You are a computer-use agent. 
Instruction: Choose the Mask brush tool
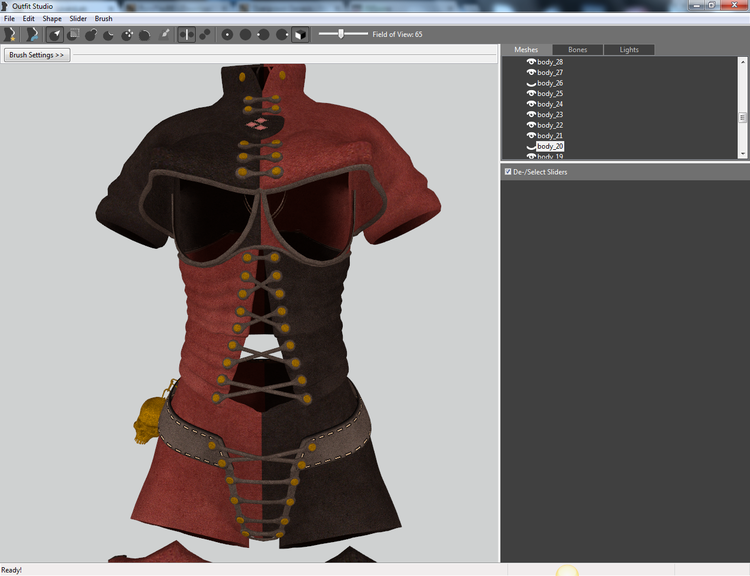coord(73,34)
